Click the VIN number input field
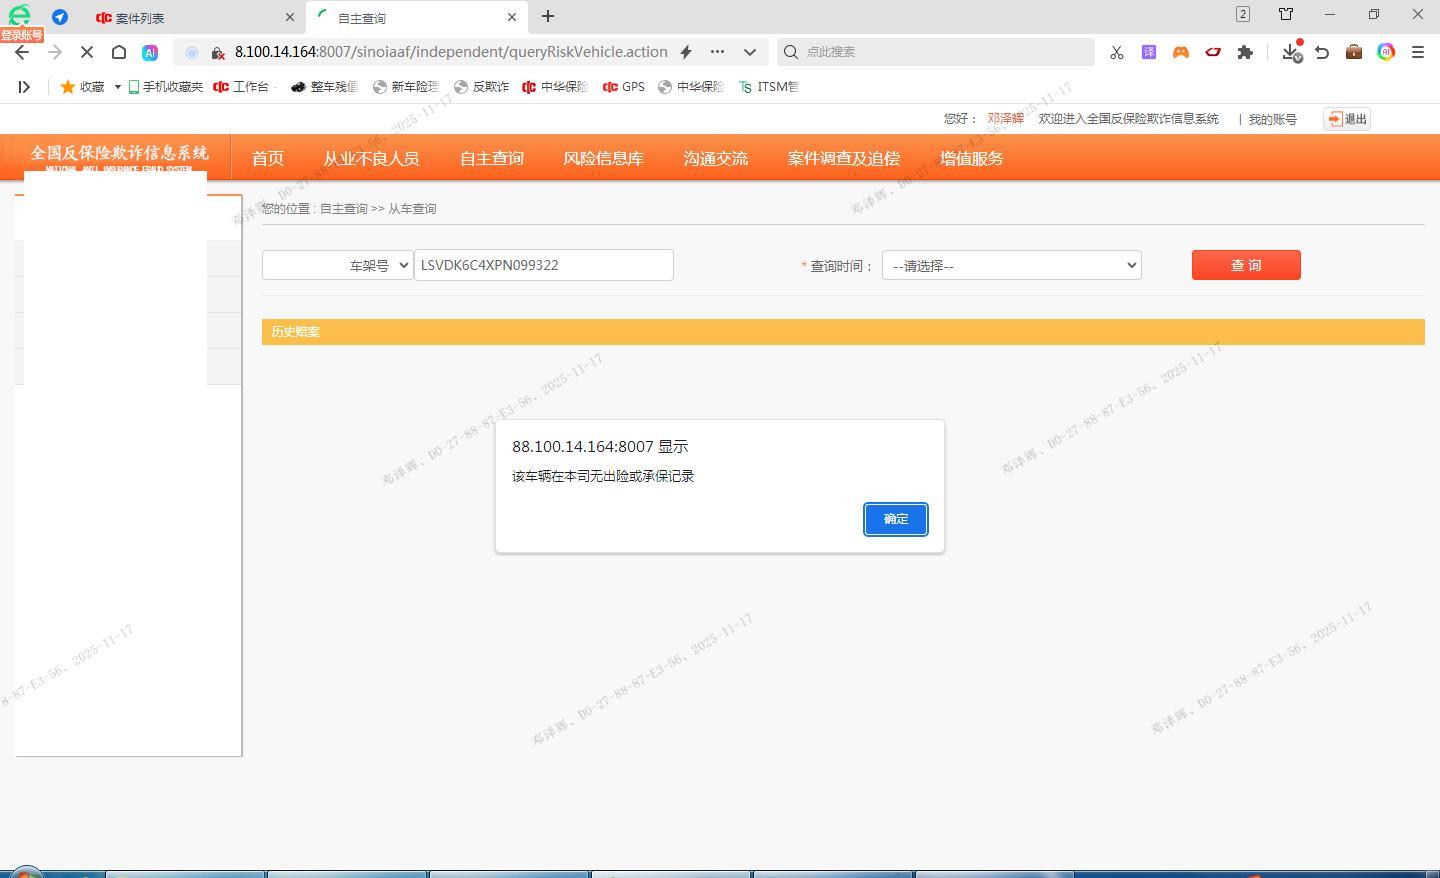The width and height of the screenshot is (1440, 878). pyautogui.click(x=543, y=265)
